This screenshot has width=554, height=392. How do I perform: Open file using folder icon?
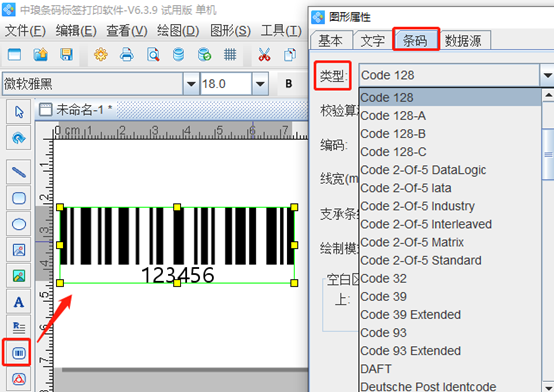(x=40, y=55)
